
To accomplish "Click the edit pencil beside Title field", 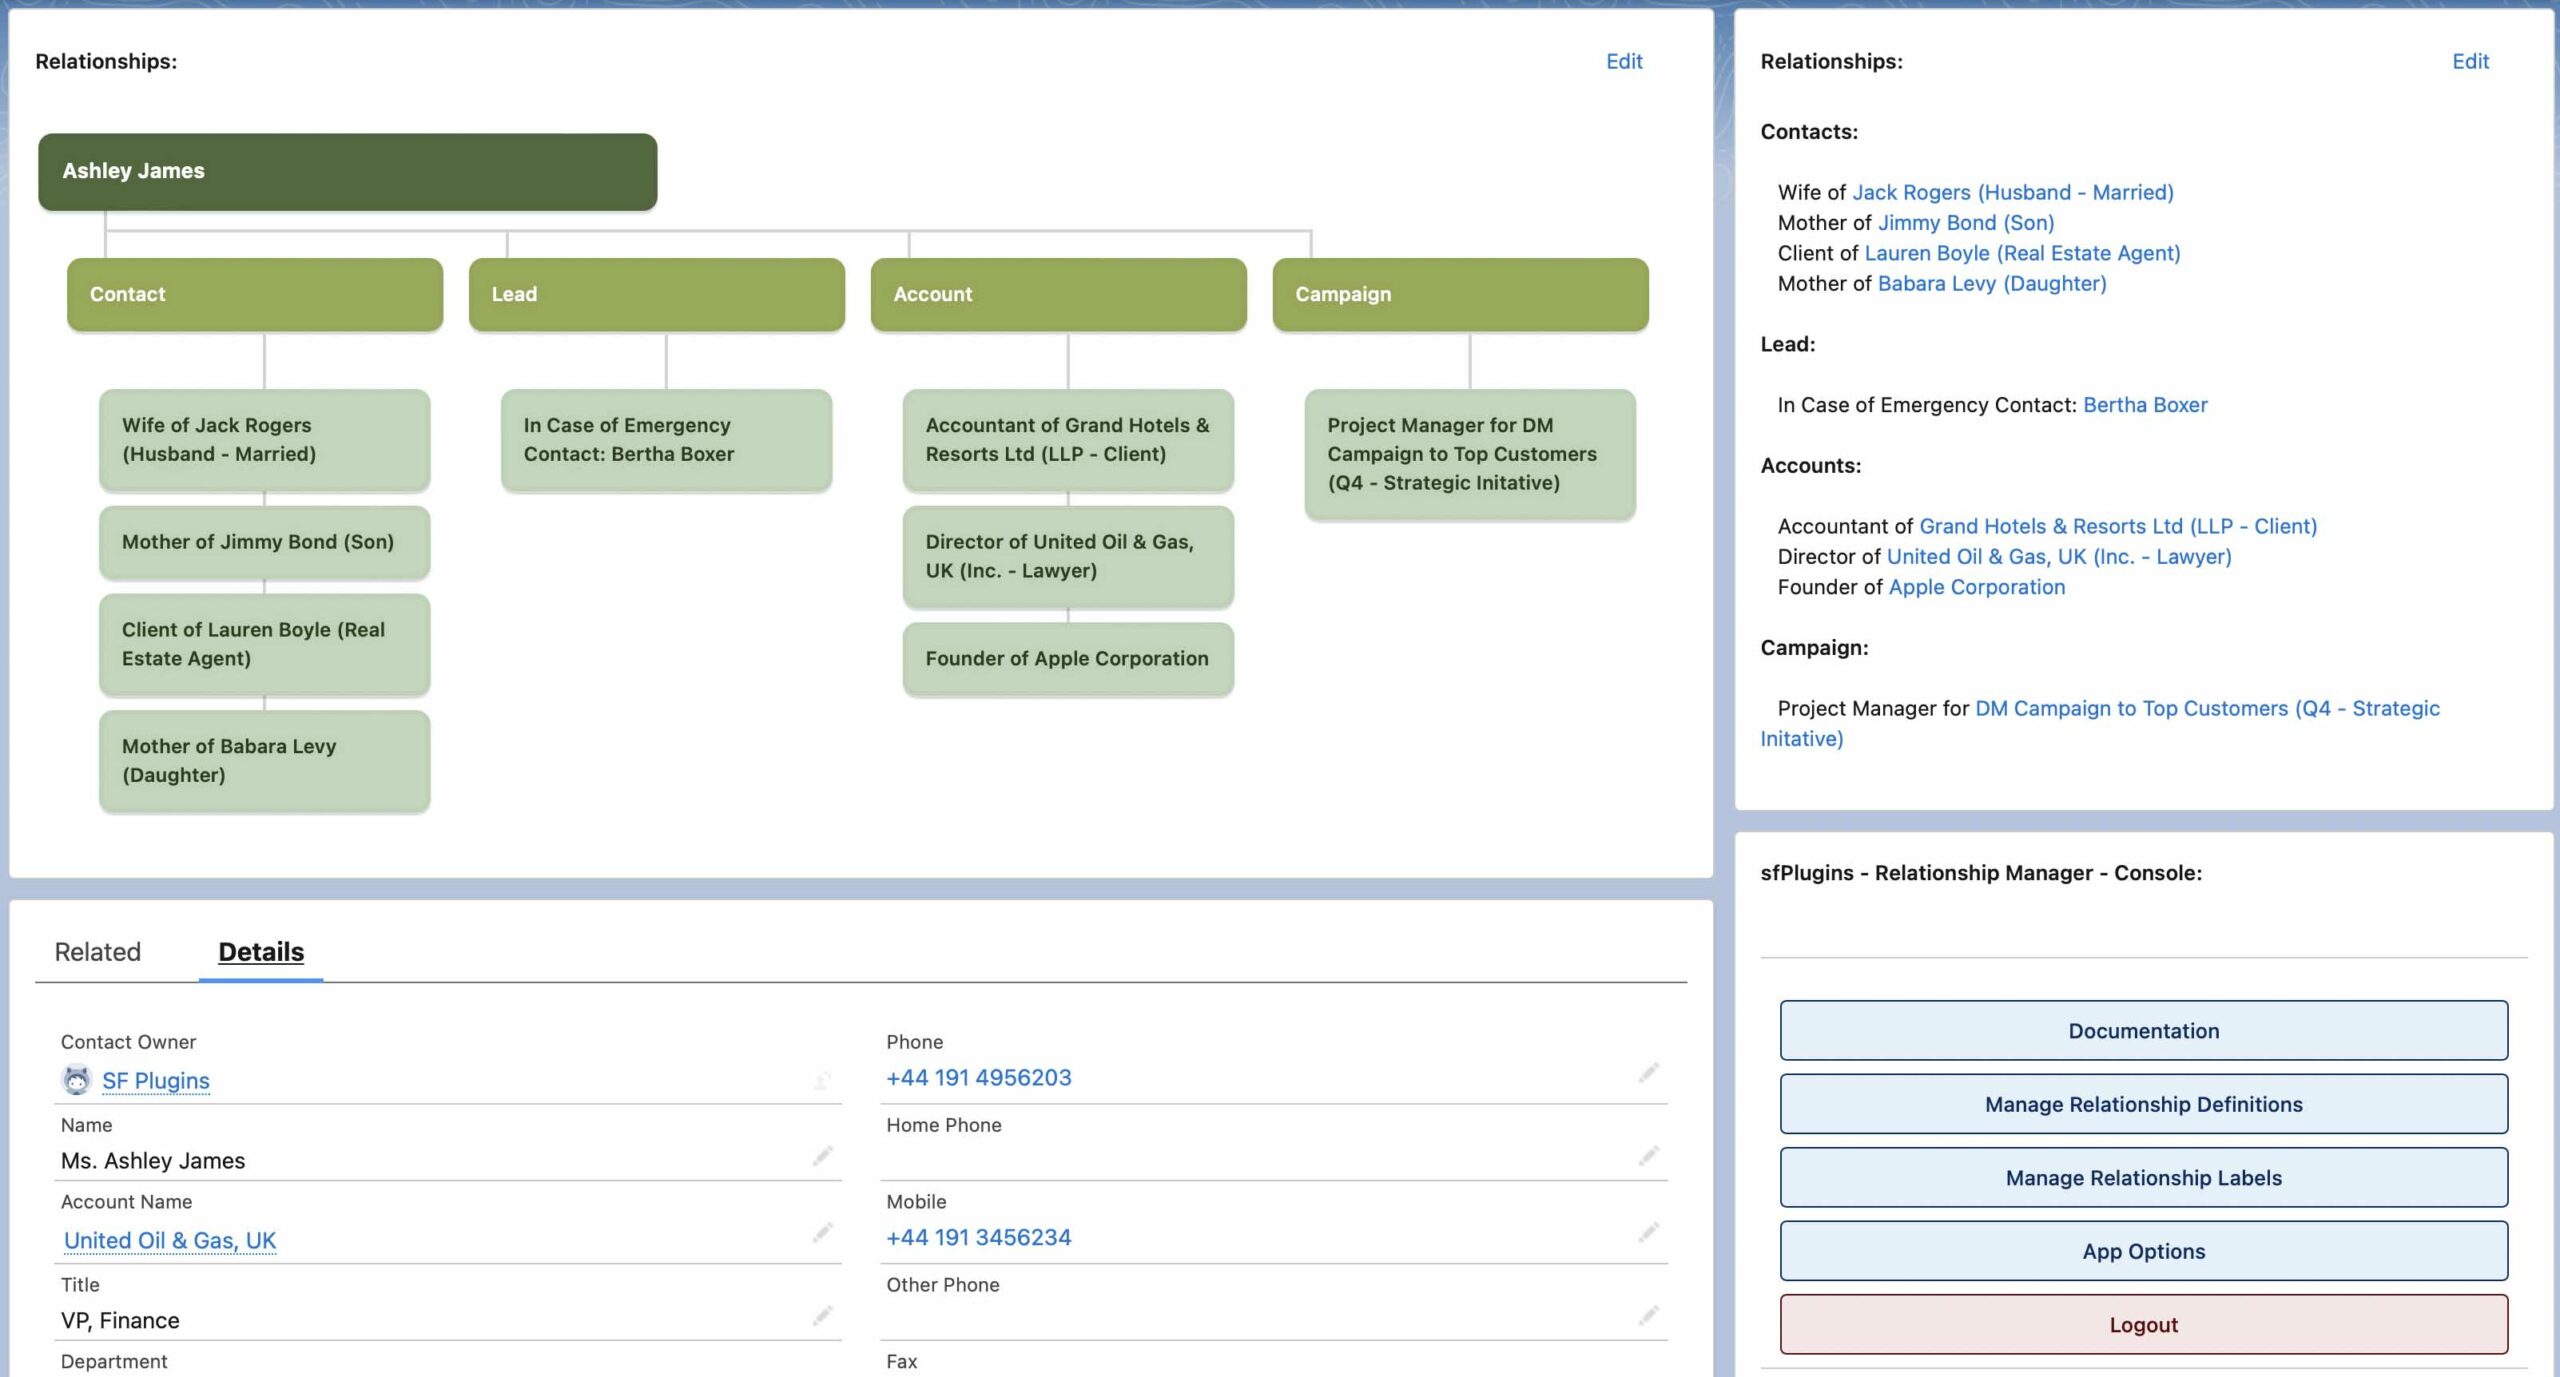I will coord(822,1315).
